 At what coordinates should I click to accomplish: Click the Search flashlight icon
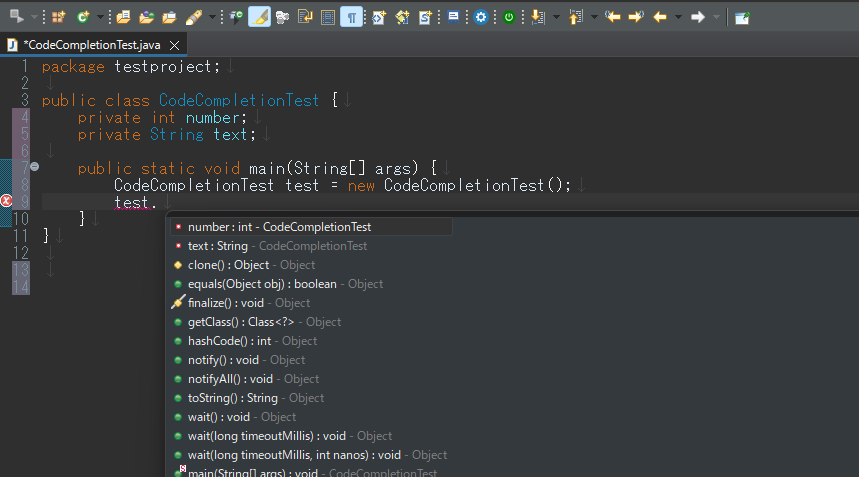click(193, 18)
